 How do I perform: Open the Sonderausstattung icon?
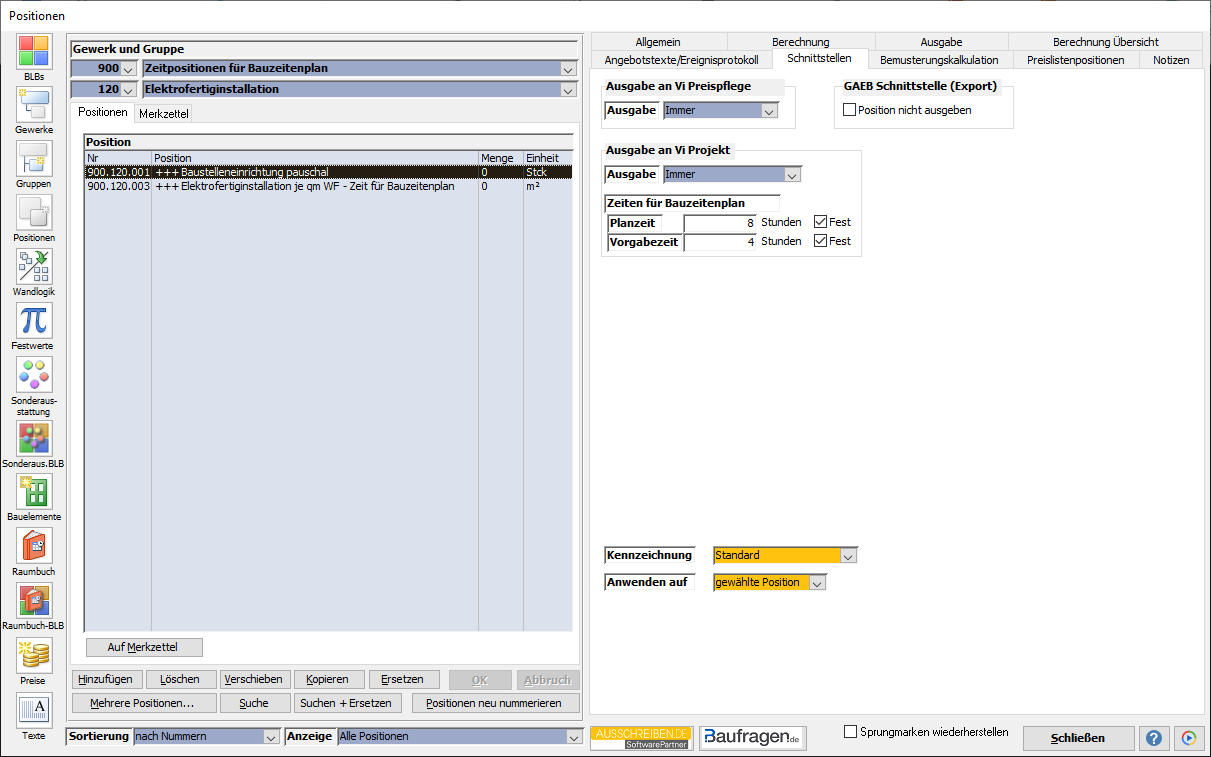pos(34,375)
